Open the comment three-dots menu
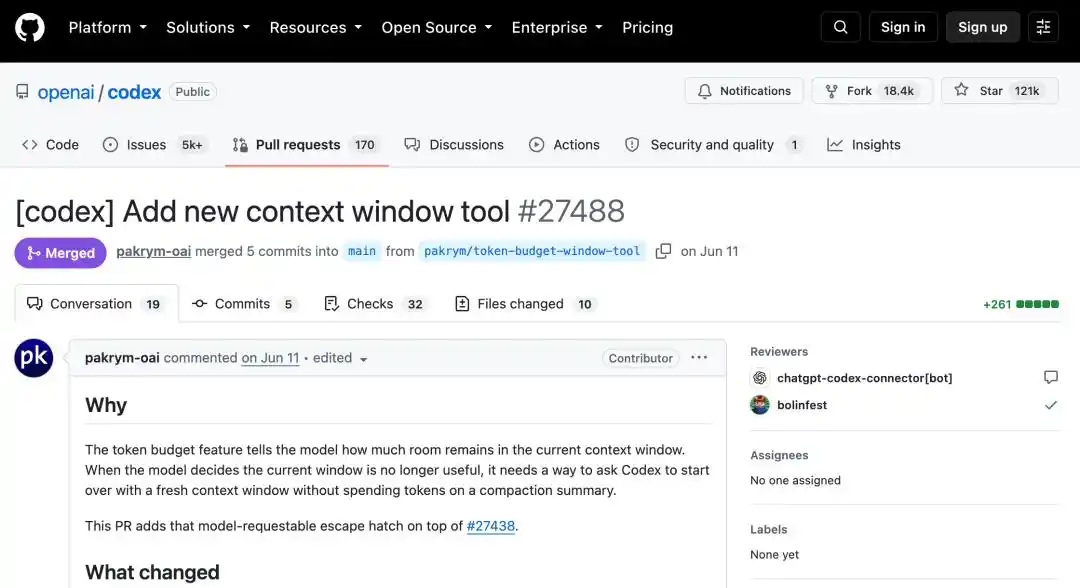The width and height of the screenshot is (1080, 588). click(699, 357)
